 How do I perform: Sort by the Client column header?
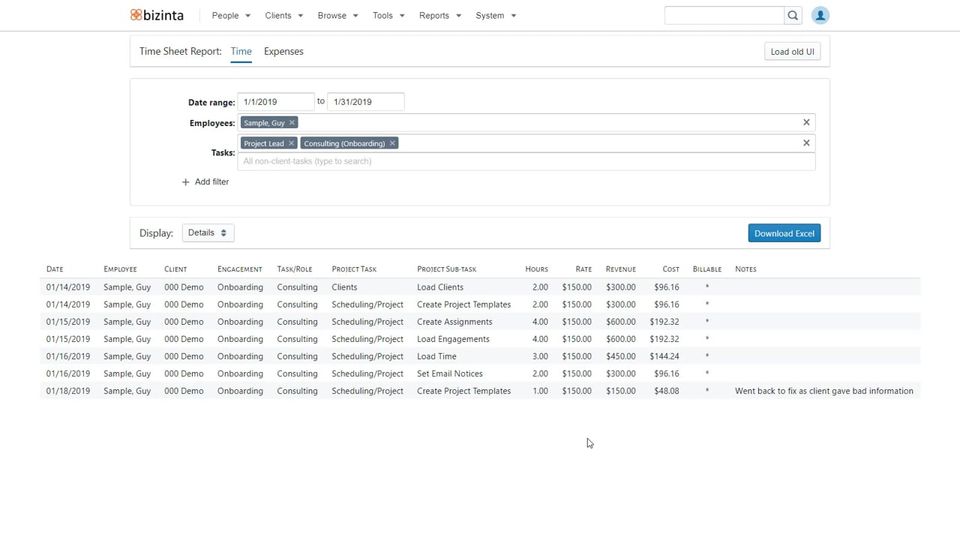coord(176,269)
